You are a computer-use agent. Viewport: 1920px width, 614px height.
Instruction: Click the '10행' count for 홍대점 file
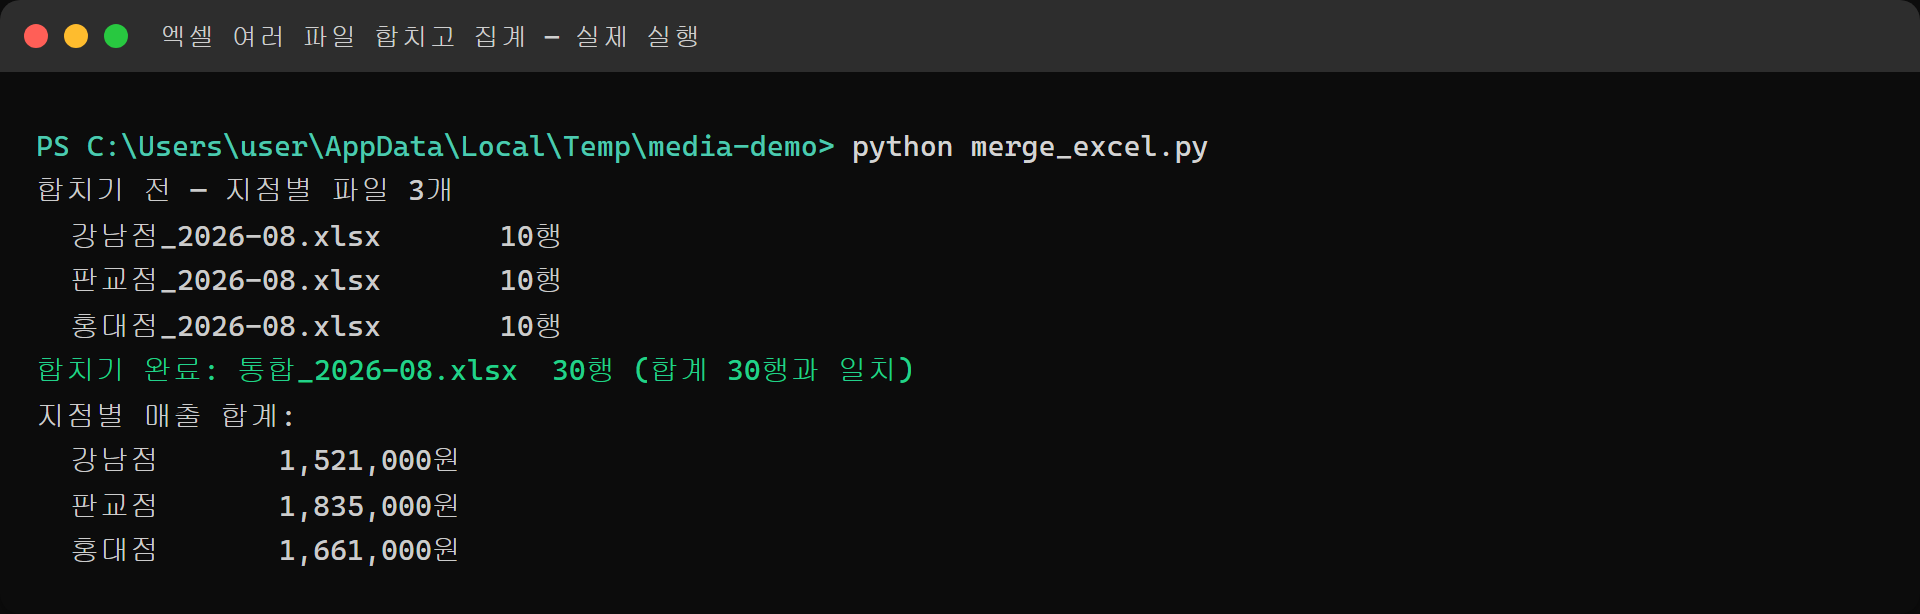pos(530,326)
